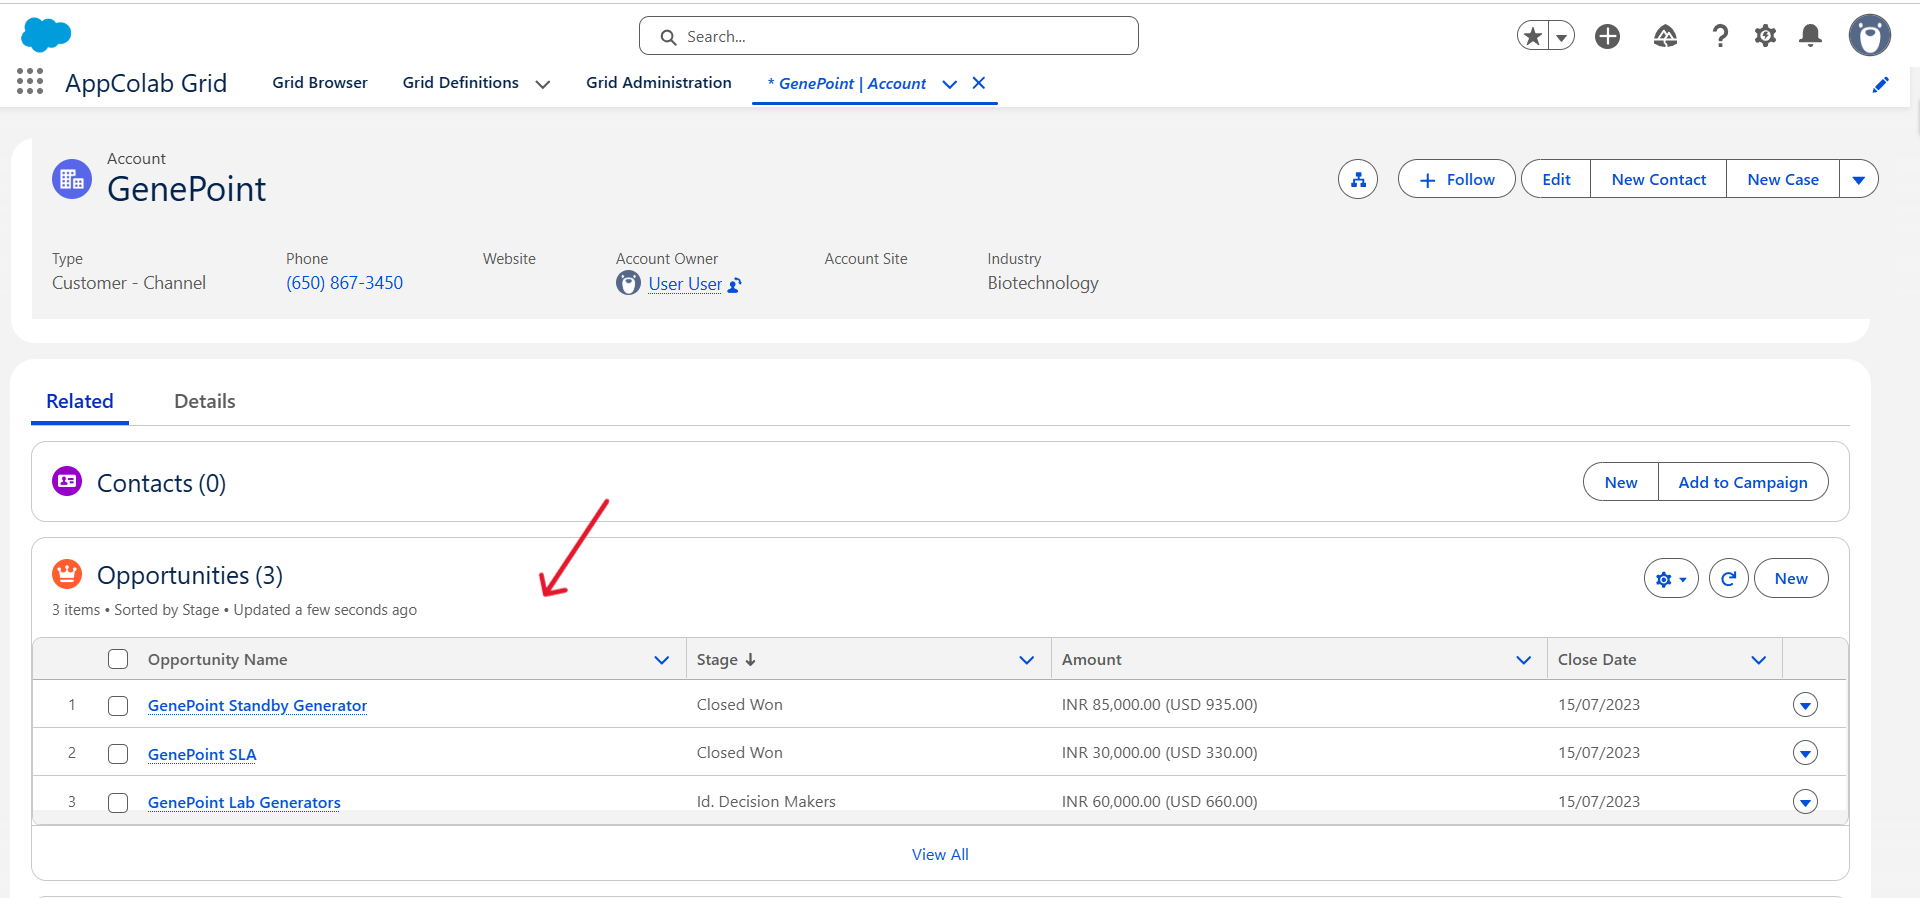
Task: Select the GenePoint SLA row checkbox
Action: pos(118,753)
